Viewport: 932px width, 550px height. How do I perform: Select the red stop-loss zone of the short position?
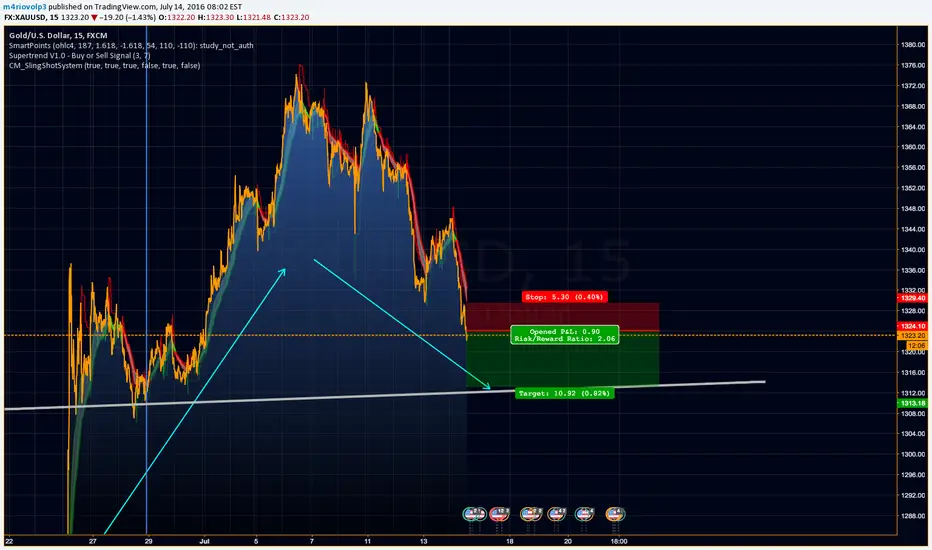(562, 316)
